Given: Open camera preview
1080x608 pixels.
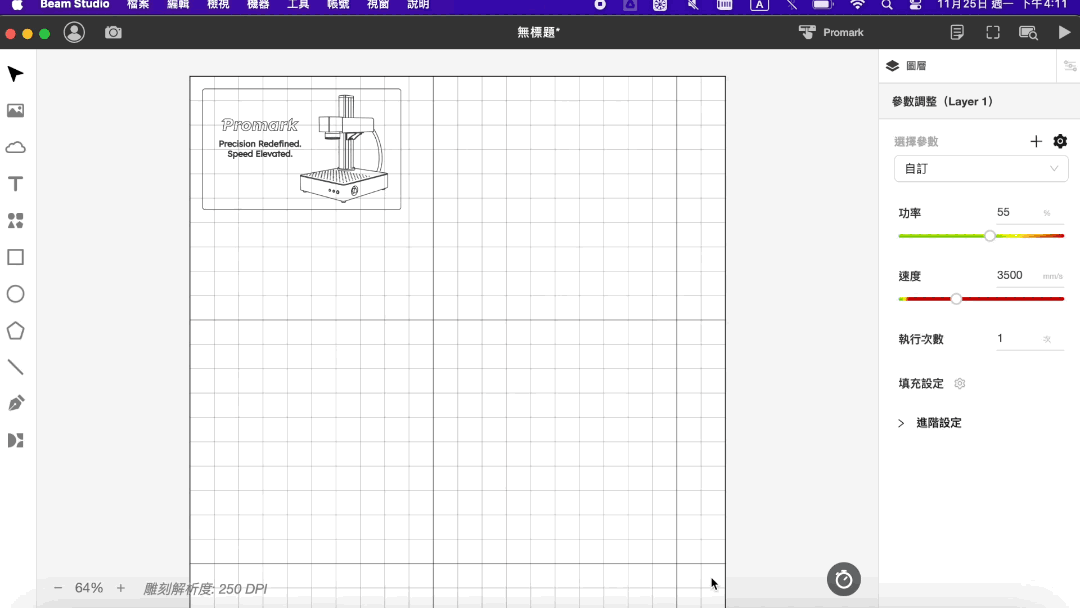Looking at the screenshot, I should pos(113,32).
